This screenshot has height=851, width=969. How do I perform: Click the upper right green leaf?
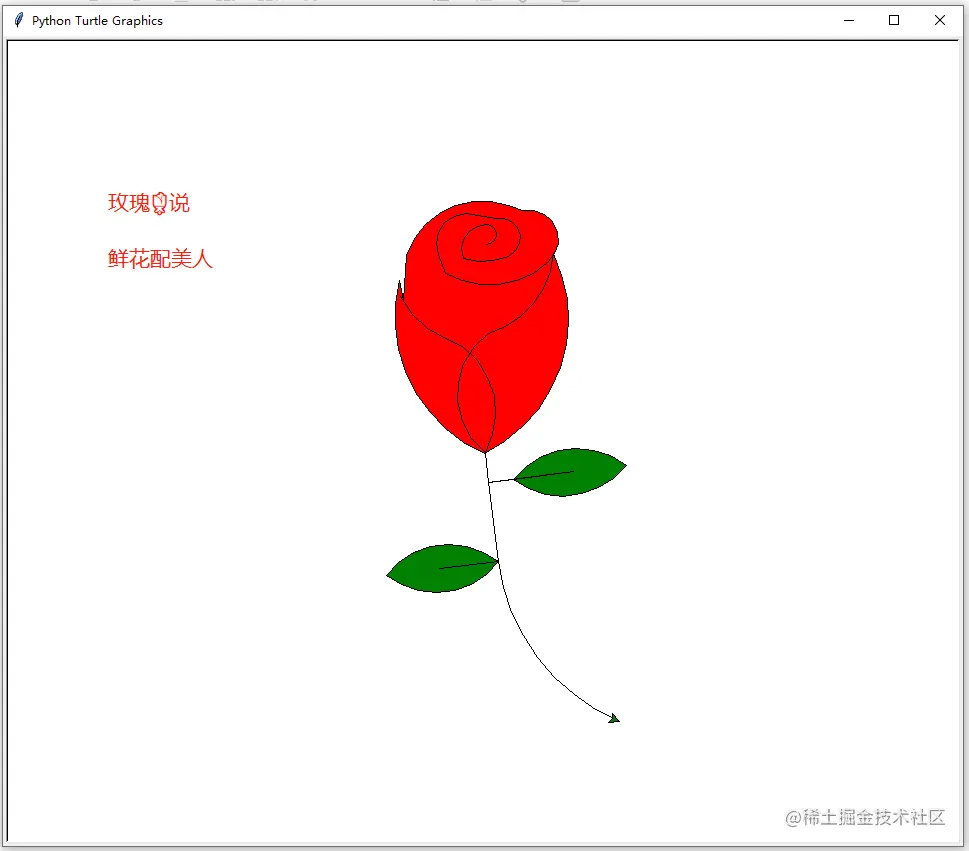point(570,472)
